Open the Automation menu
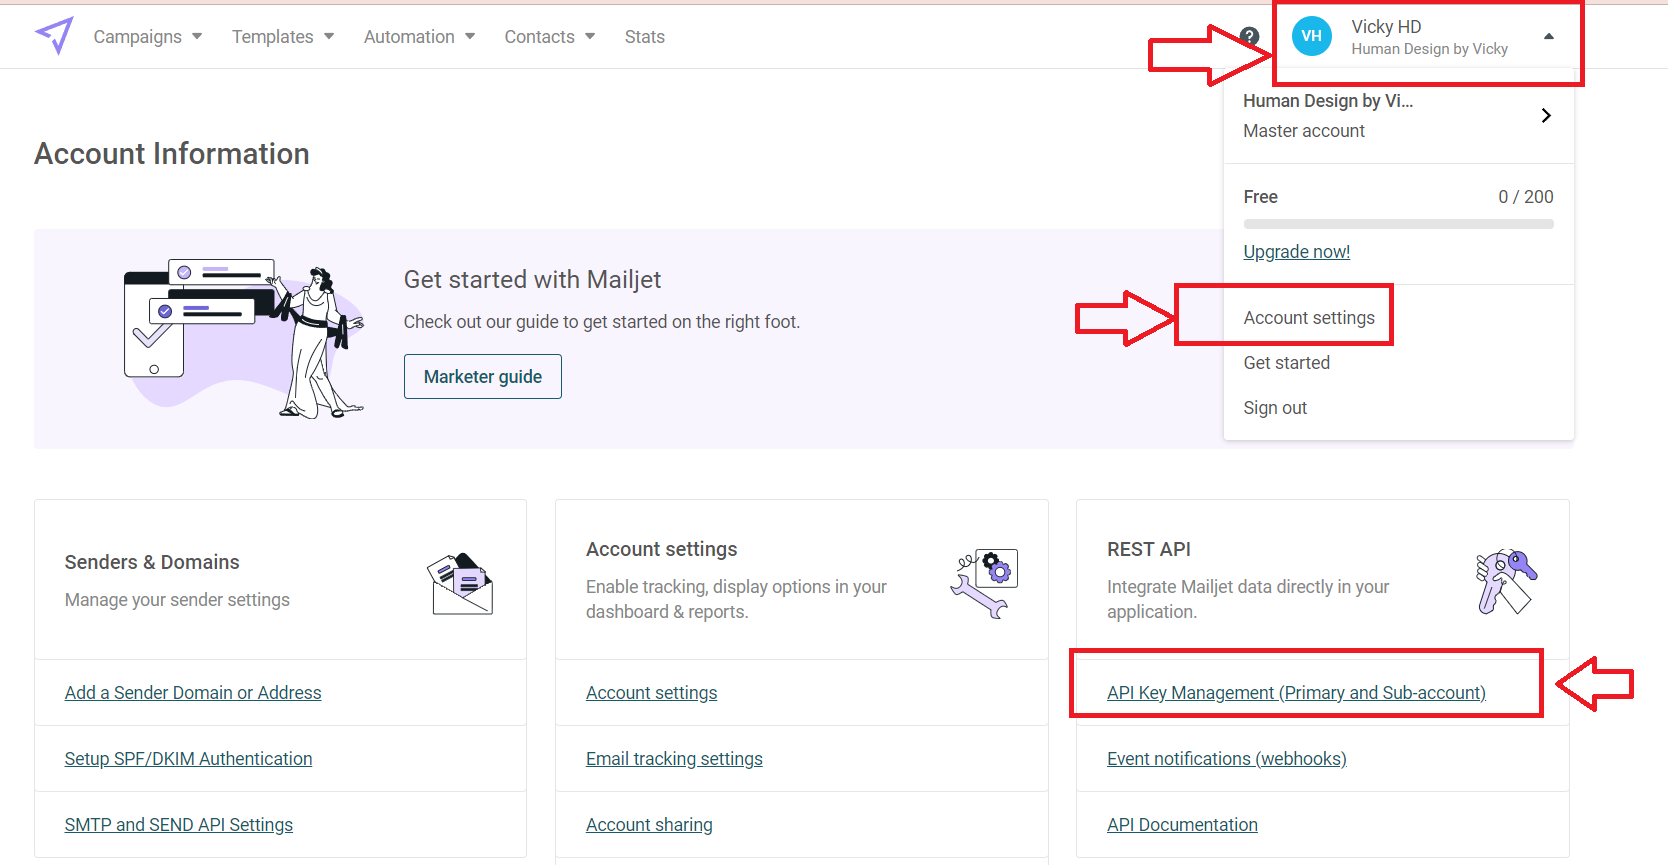This screenshot has height=865, width=1668. (419, 37)
